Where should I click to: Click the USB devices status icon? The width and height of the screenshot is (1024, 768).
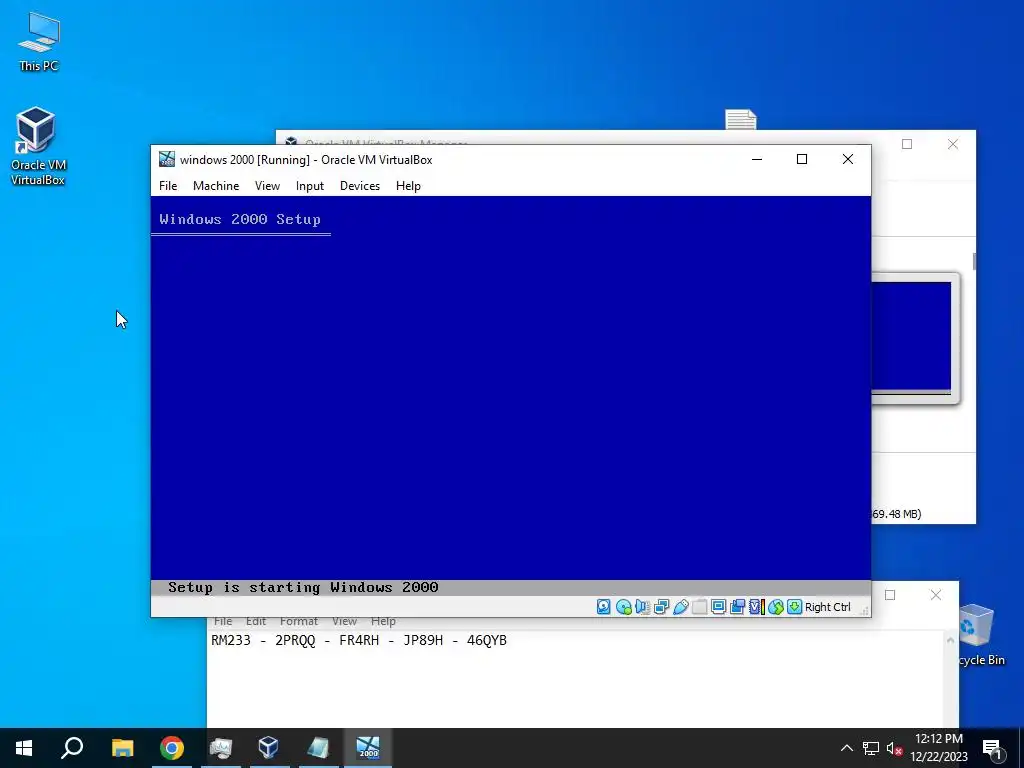pos(680,607)
